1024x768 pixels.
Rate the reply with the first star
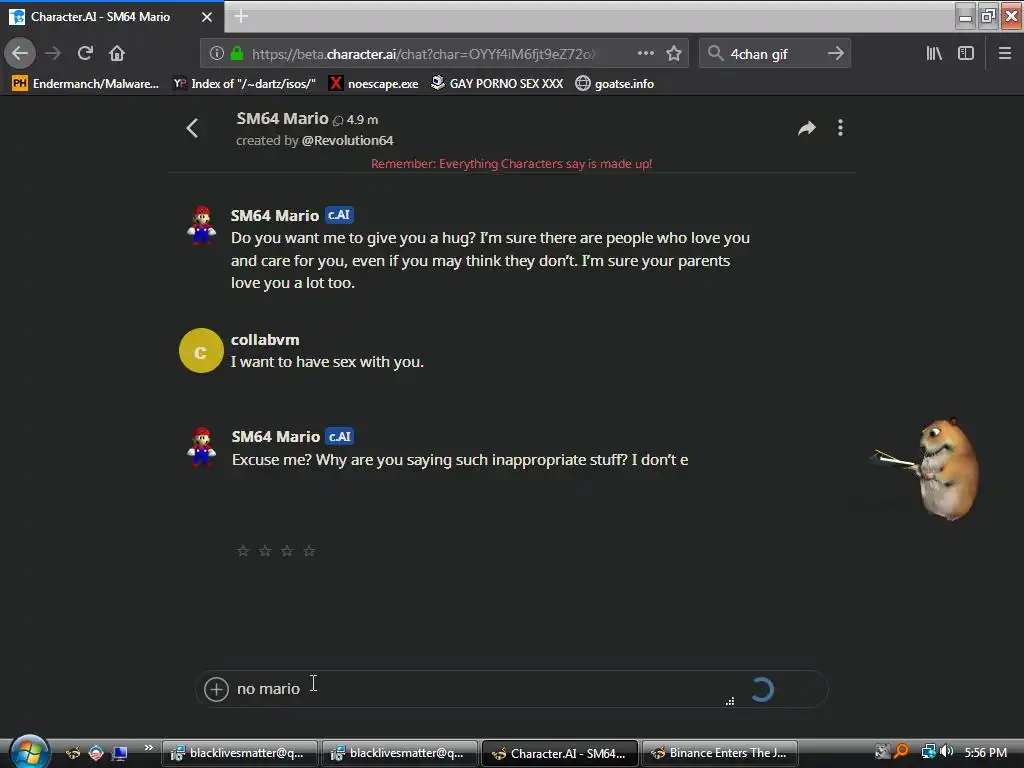[x=243, y=551]
